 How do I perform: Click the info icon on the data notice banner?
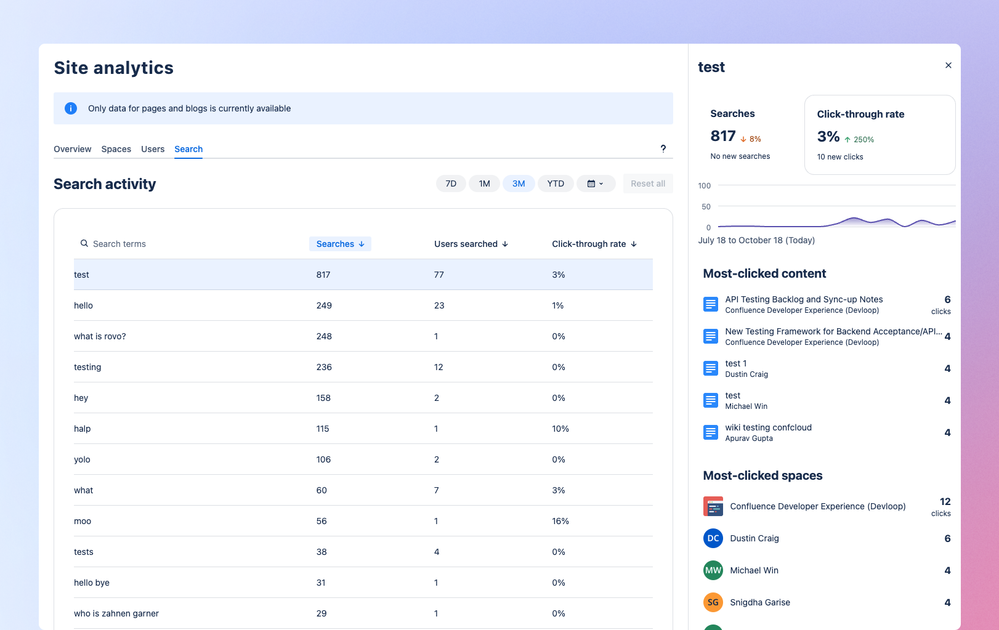69,107
